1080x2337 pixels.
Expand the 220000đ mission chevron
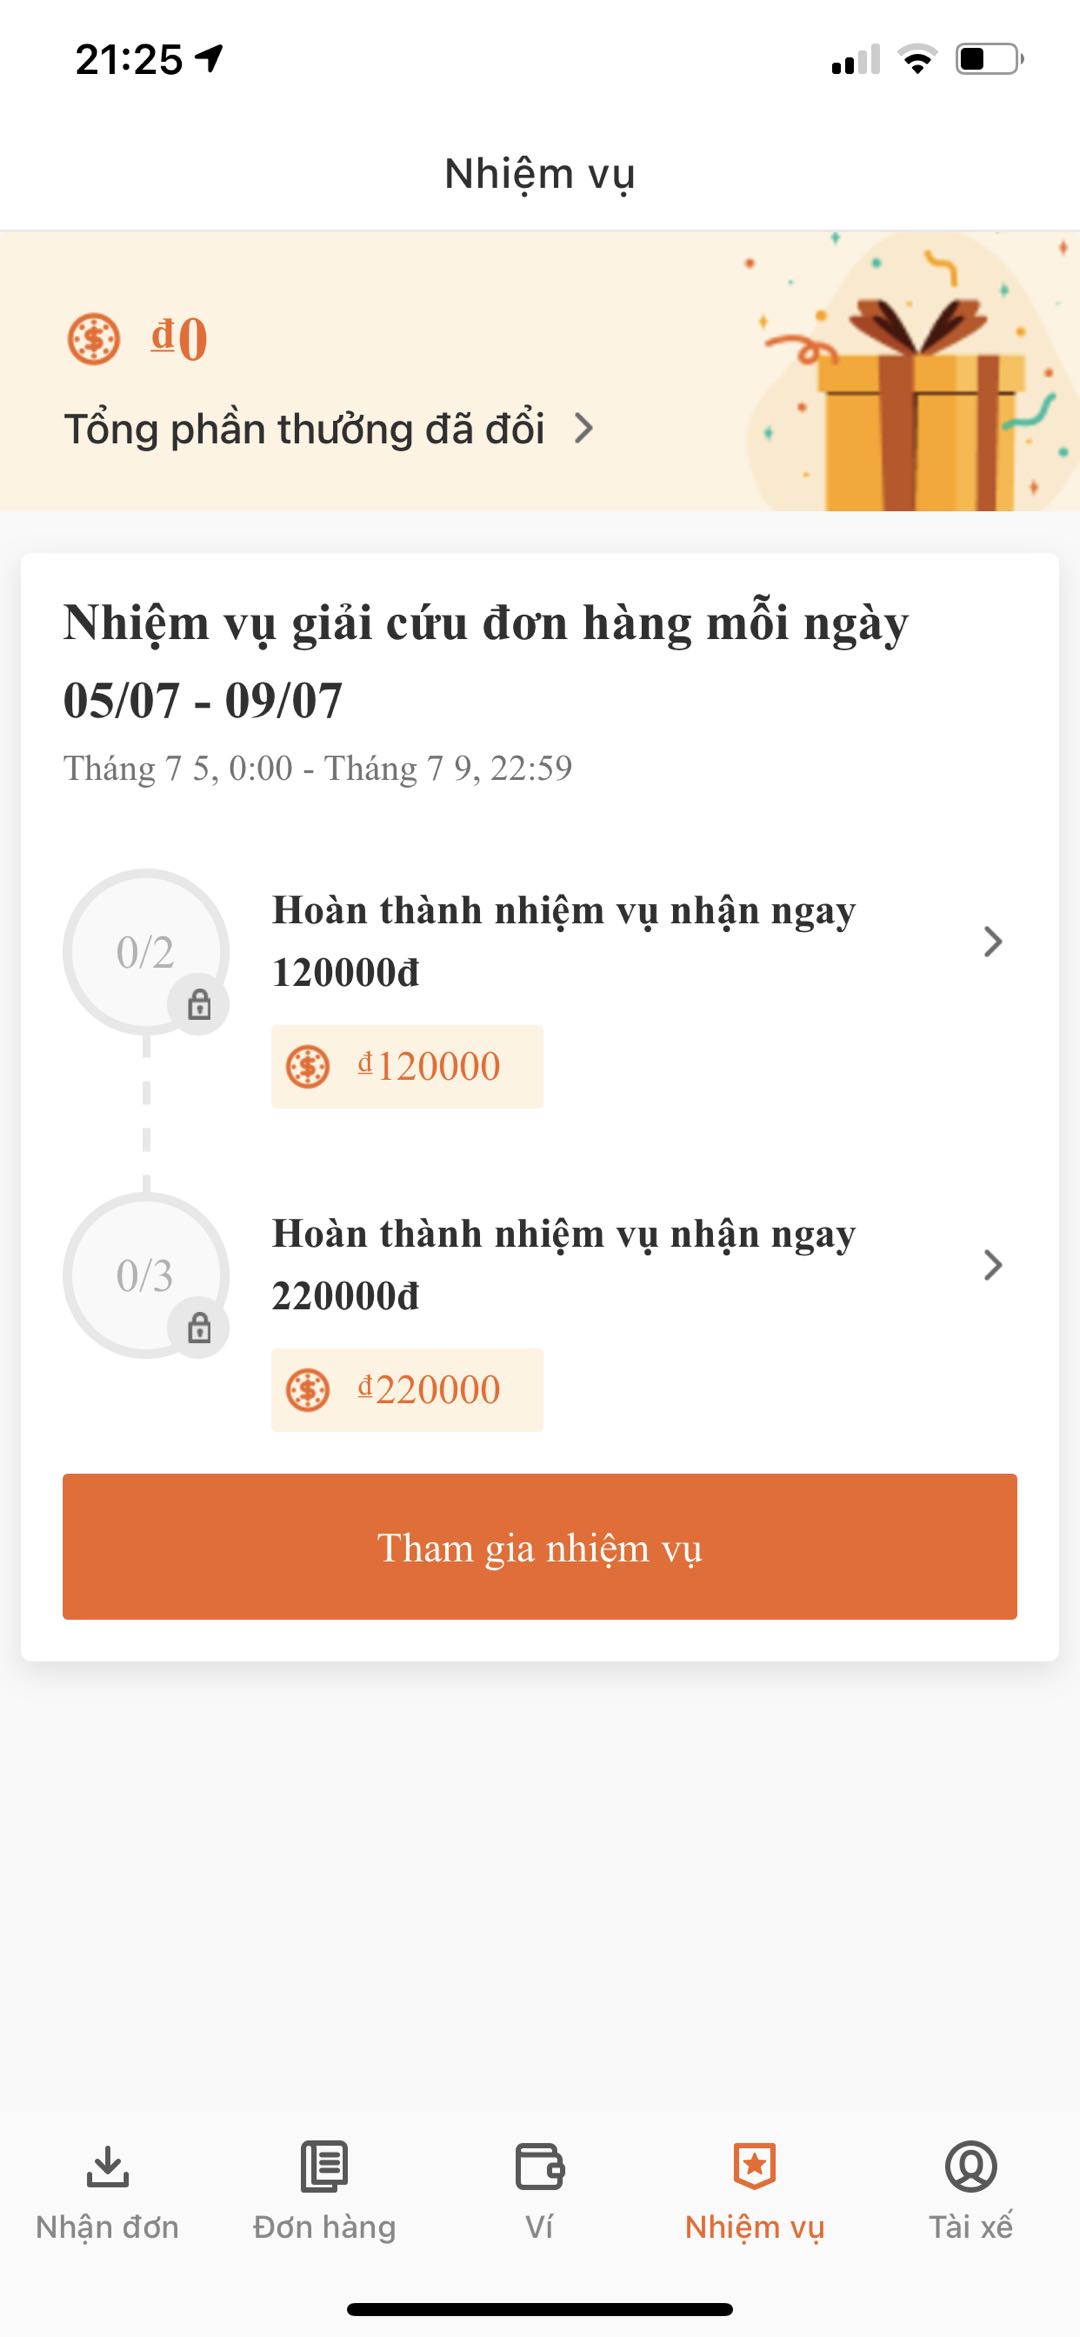pyautogui.click(x=992, y=1265)
